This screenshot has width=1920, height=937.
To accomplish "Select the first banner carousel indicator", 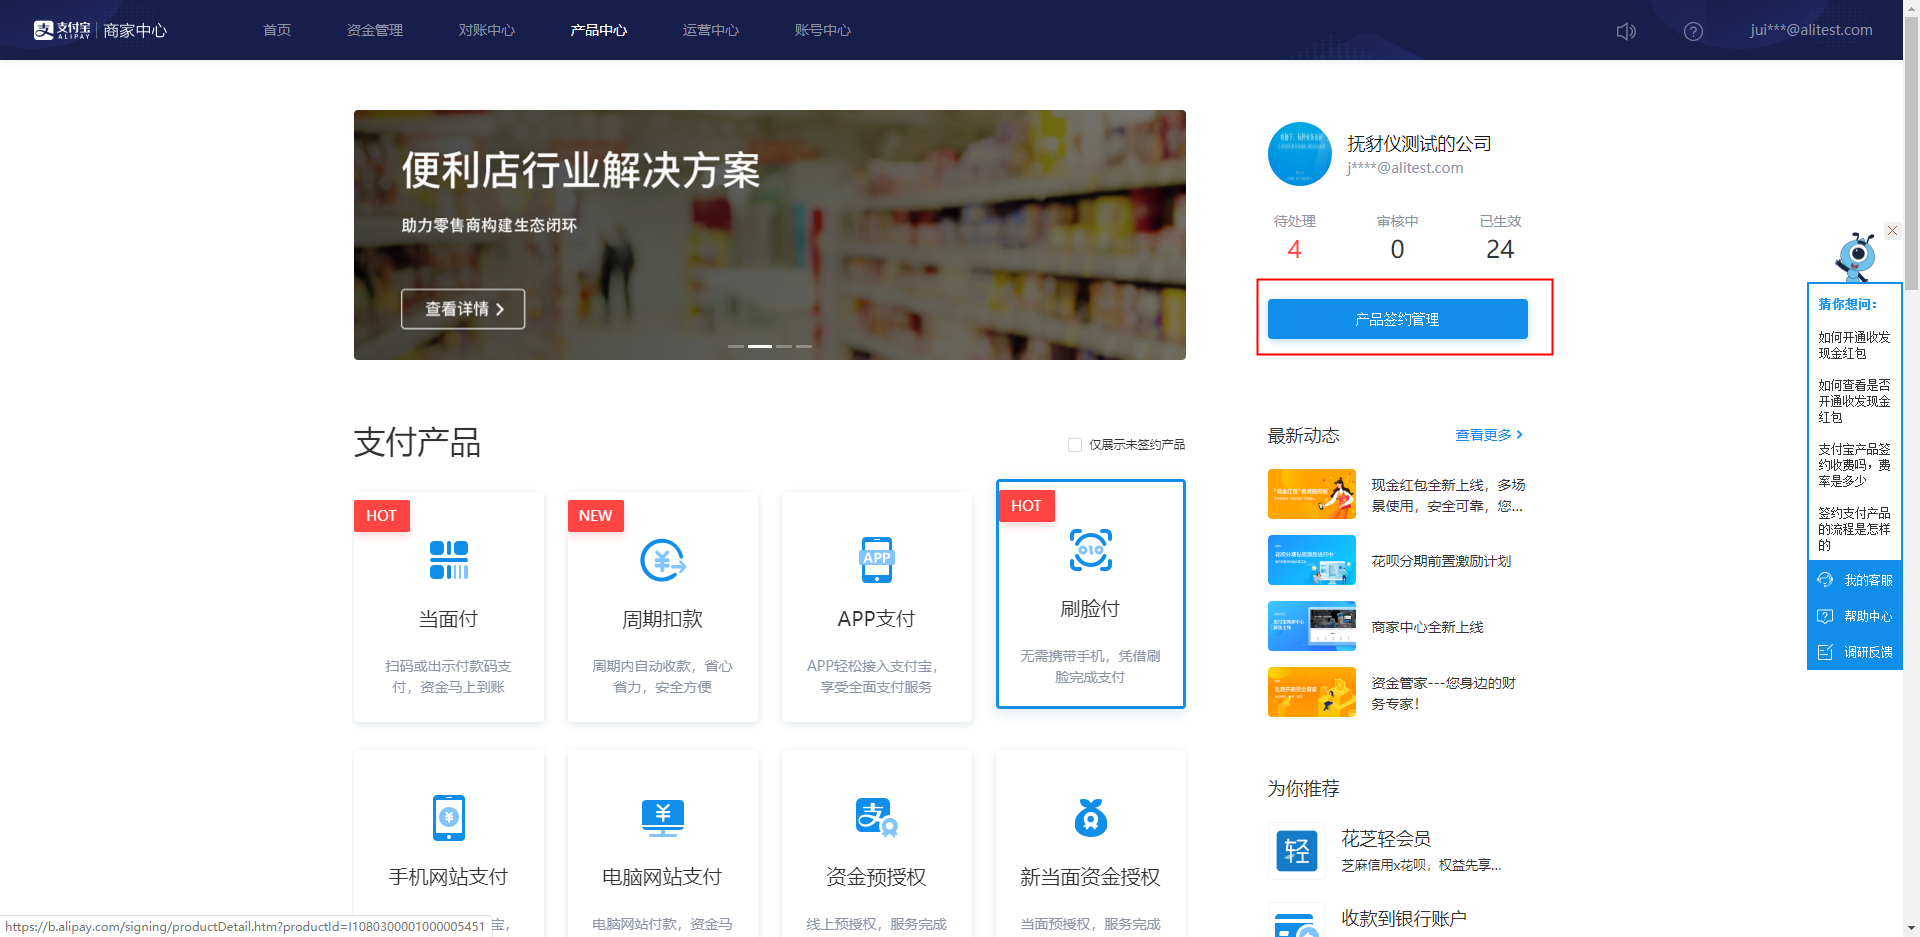I will 736,346.
